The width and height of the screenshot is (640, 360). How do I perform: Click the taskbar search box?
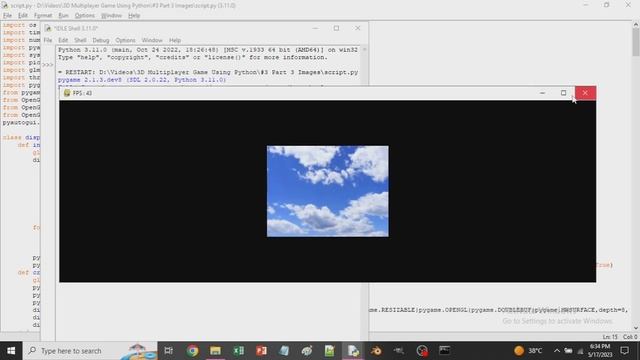coord(90,351)
